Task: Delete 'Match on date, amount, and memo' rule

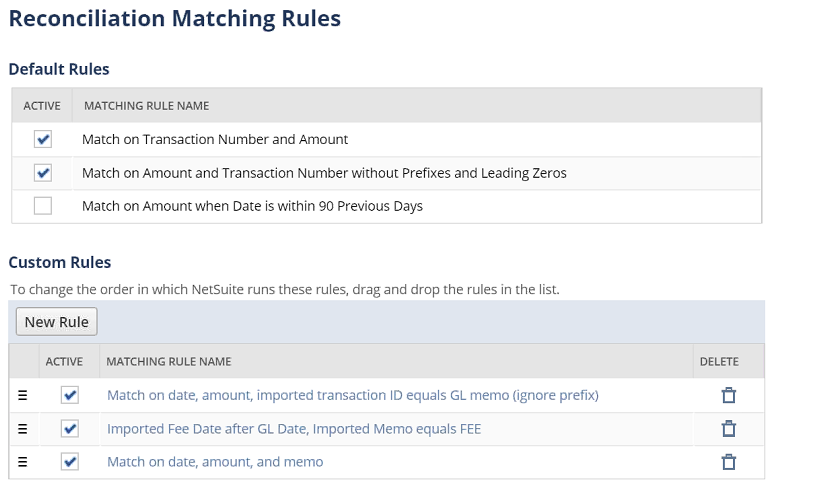Action: [729, 462]
